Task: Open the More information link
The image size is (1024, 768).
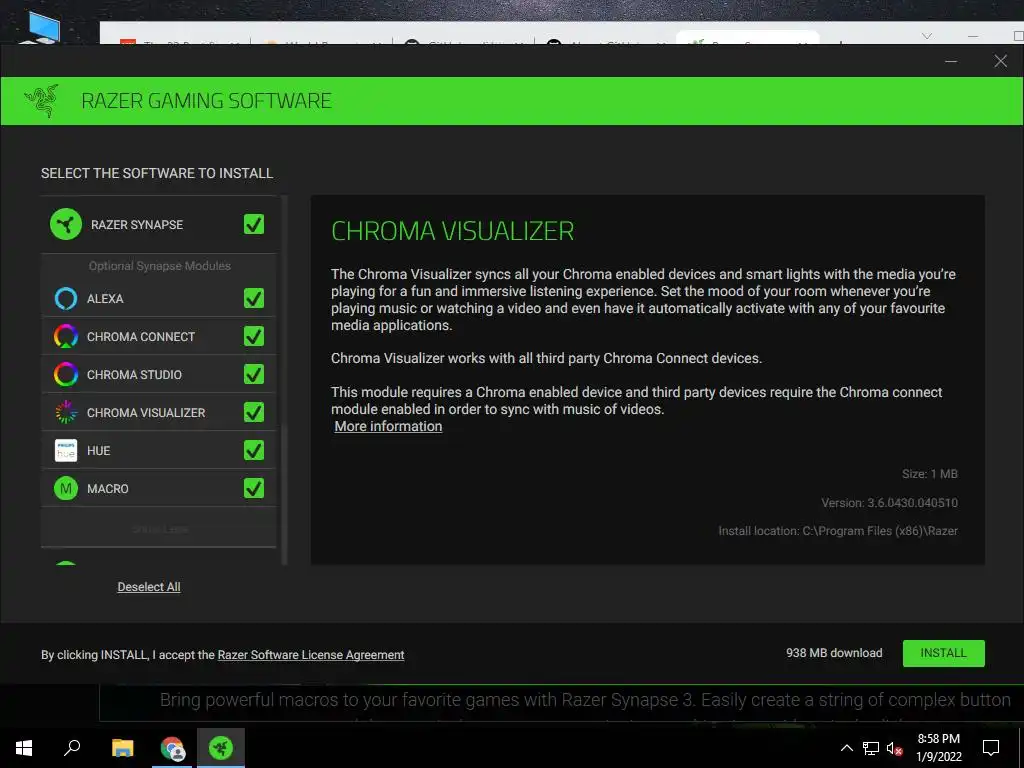Action: point(389,426)
